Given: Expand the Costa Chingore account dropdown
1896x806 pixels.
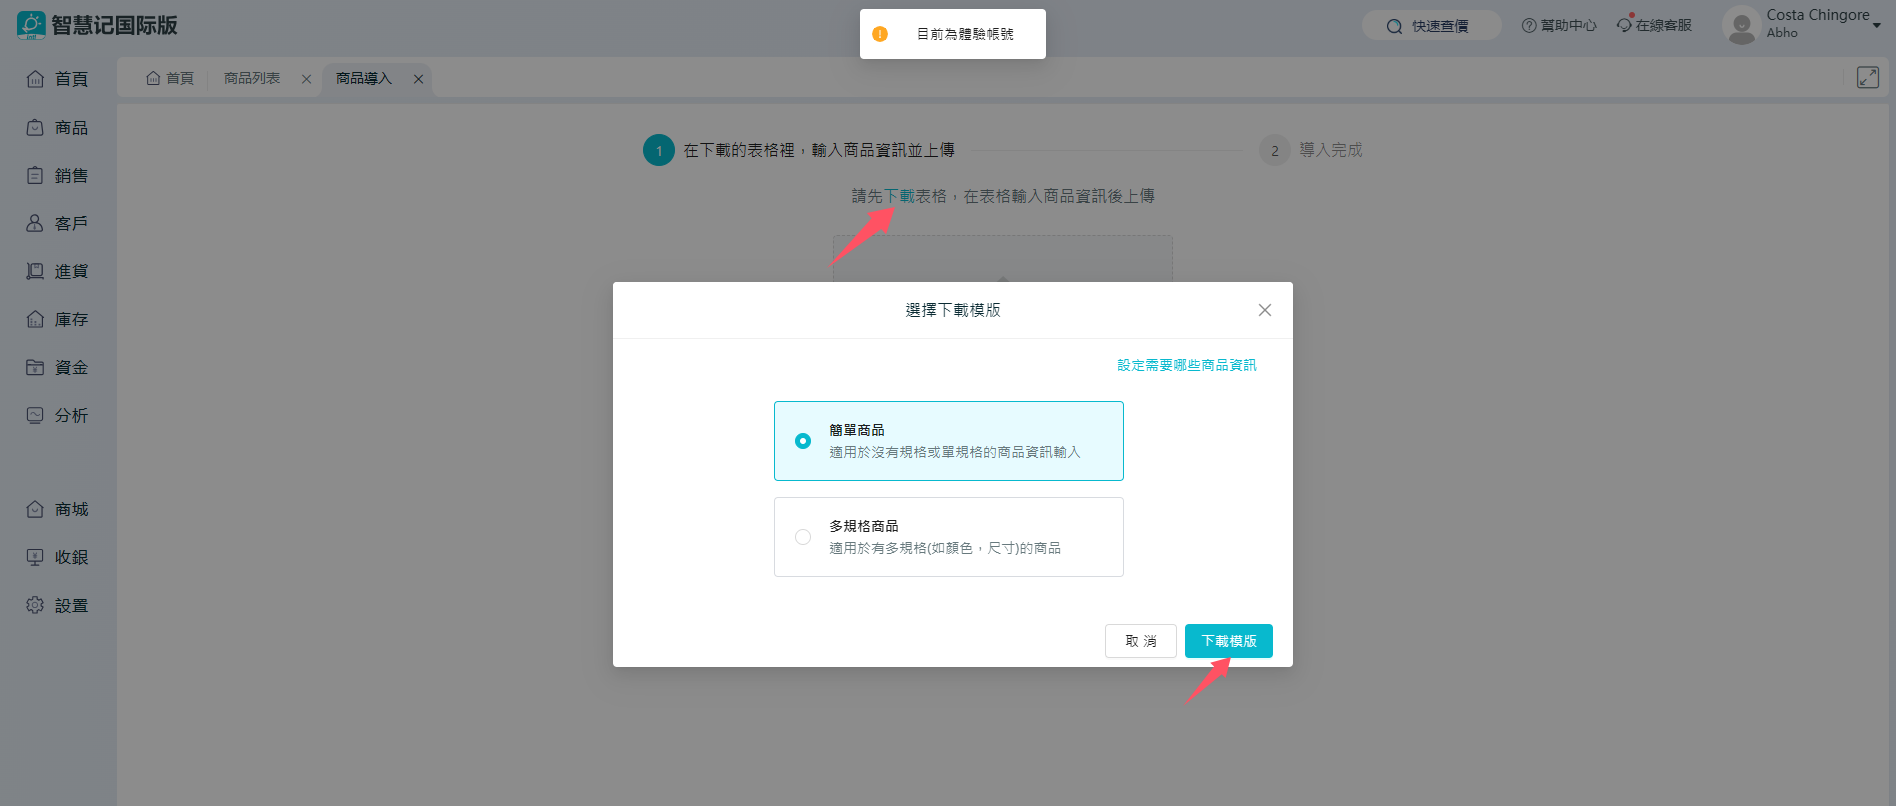Looking at the screenshot, I should [x=1876, y=25].
